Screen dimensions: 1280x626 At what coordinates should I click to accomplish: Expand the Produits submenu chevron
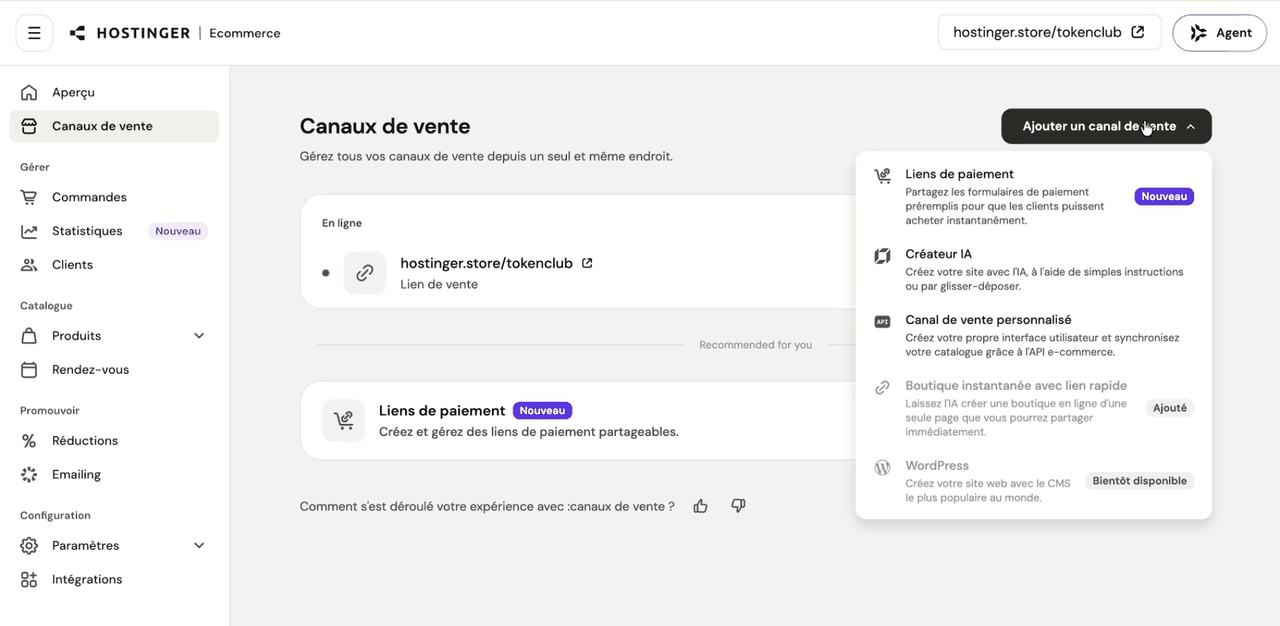pyautogui.click(x=199, y=336)
